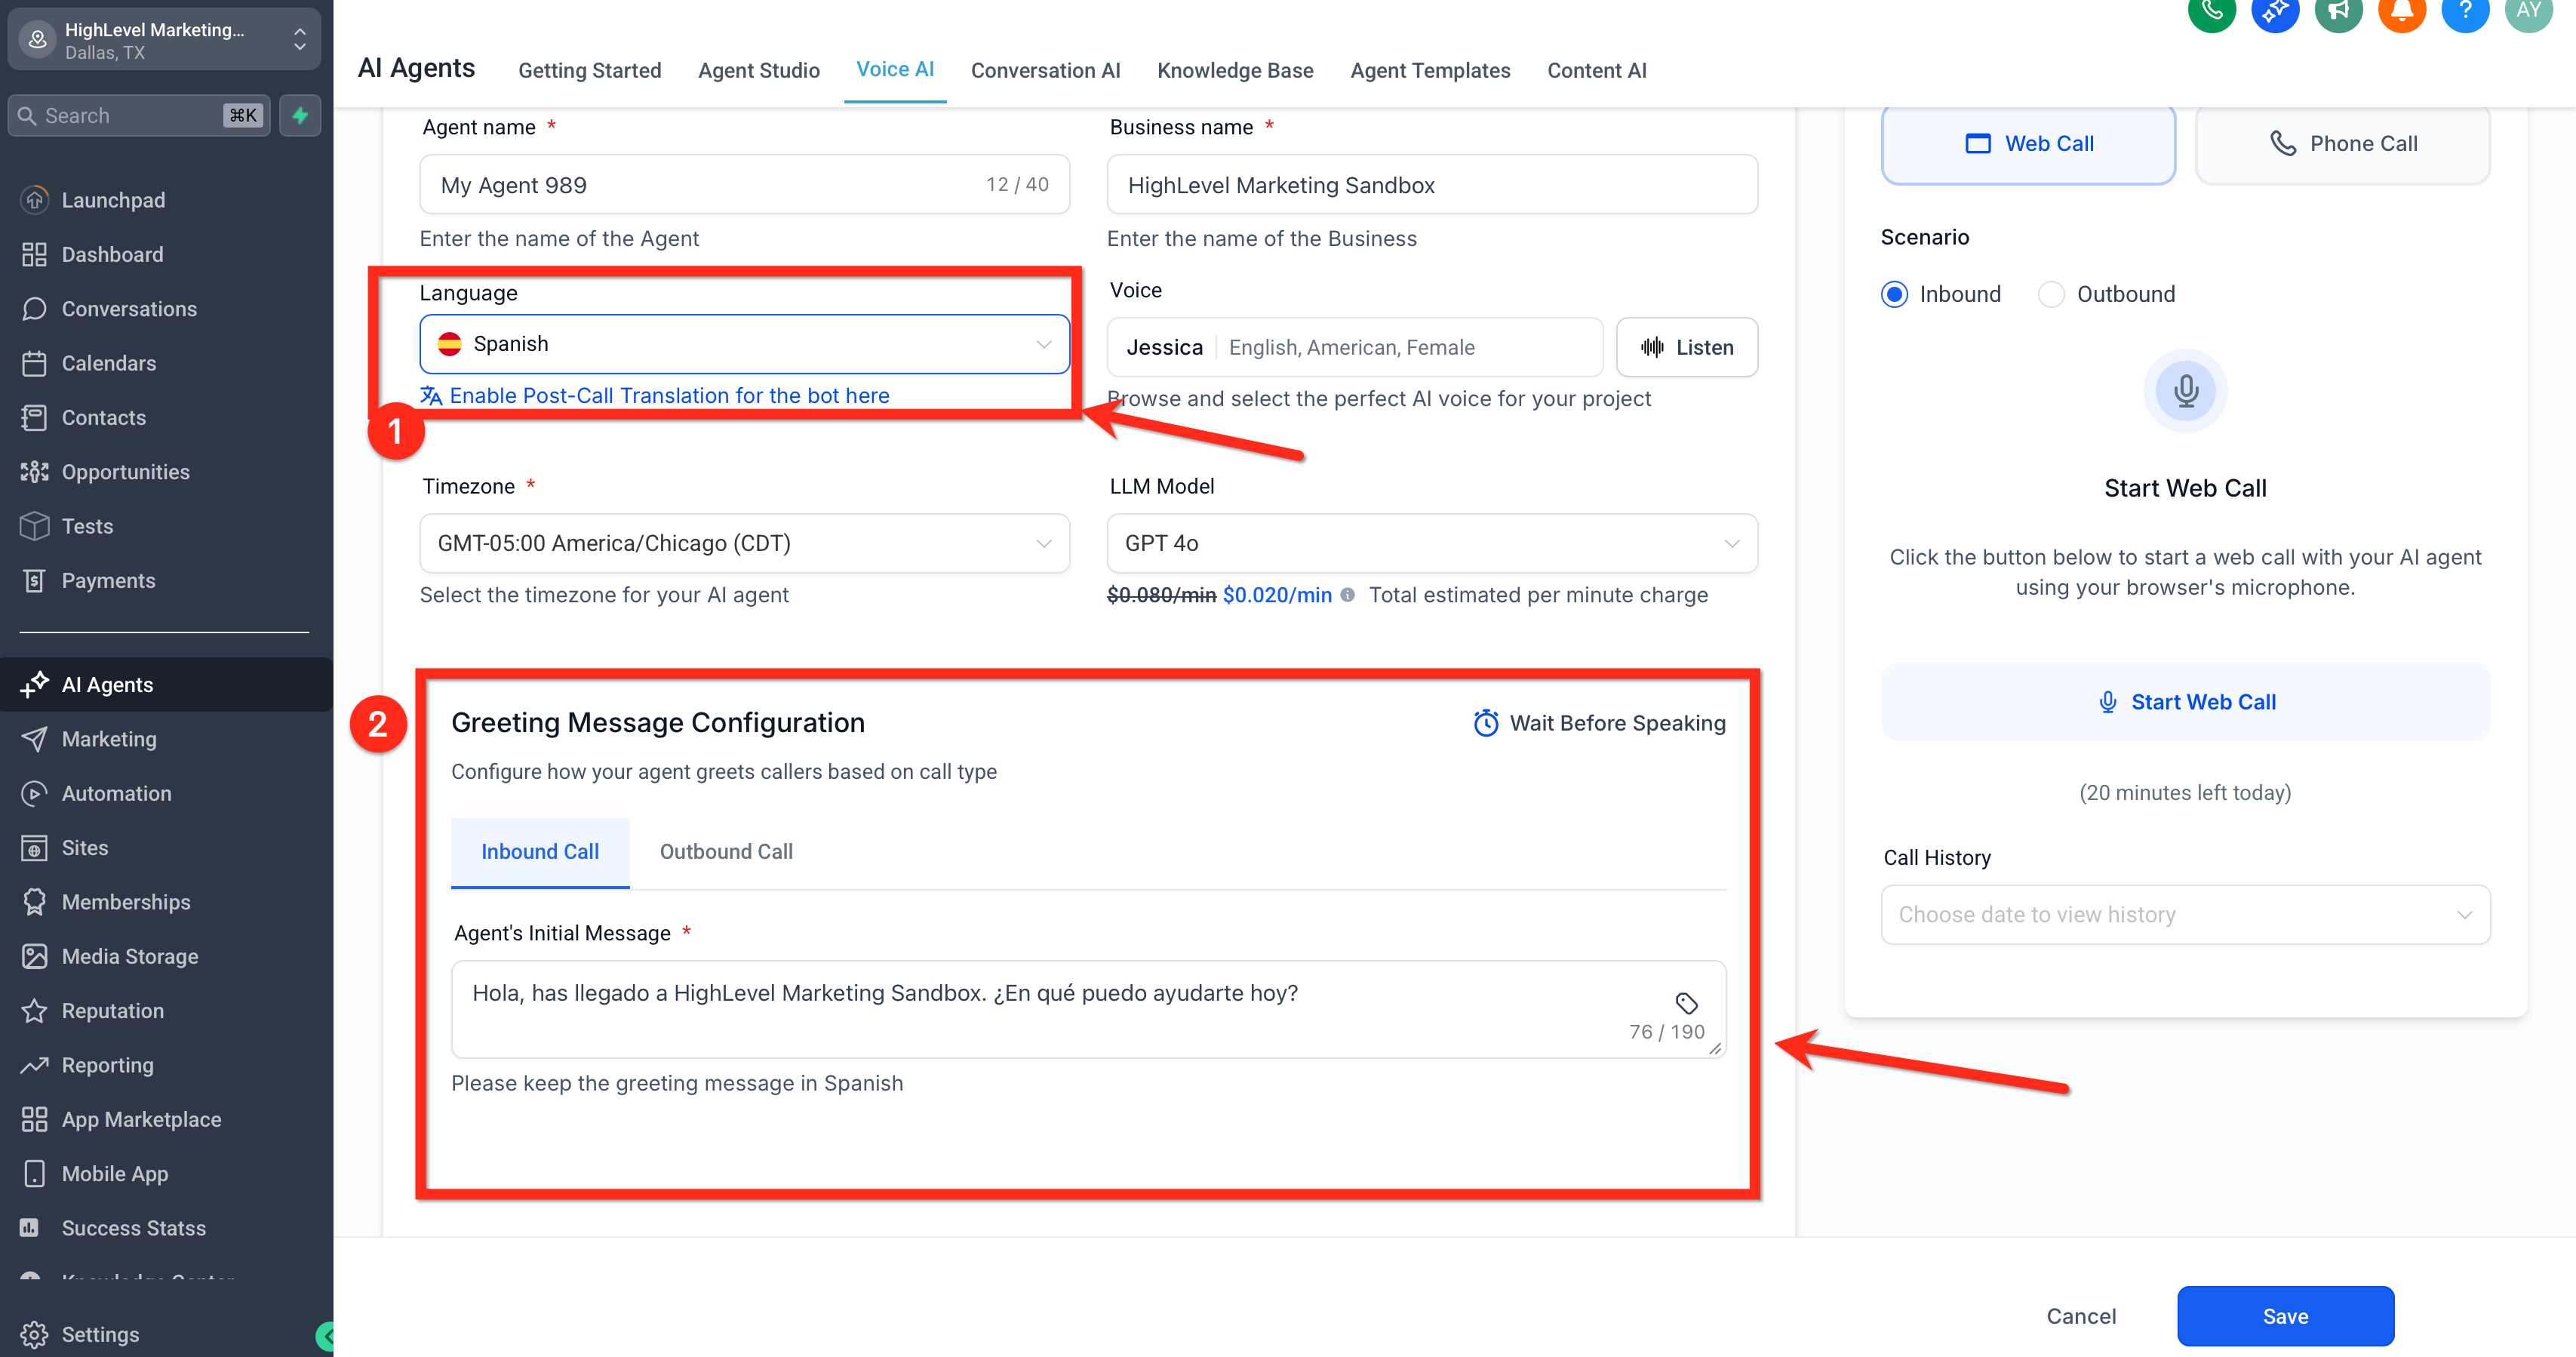
Task: Open the LLM Model GPT 4o dropdown
Action: [x=1431, y=543]
